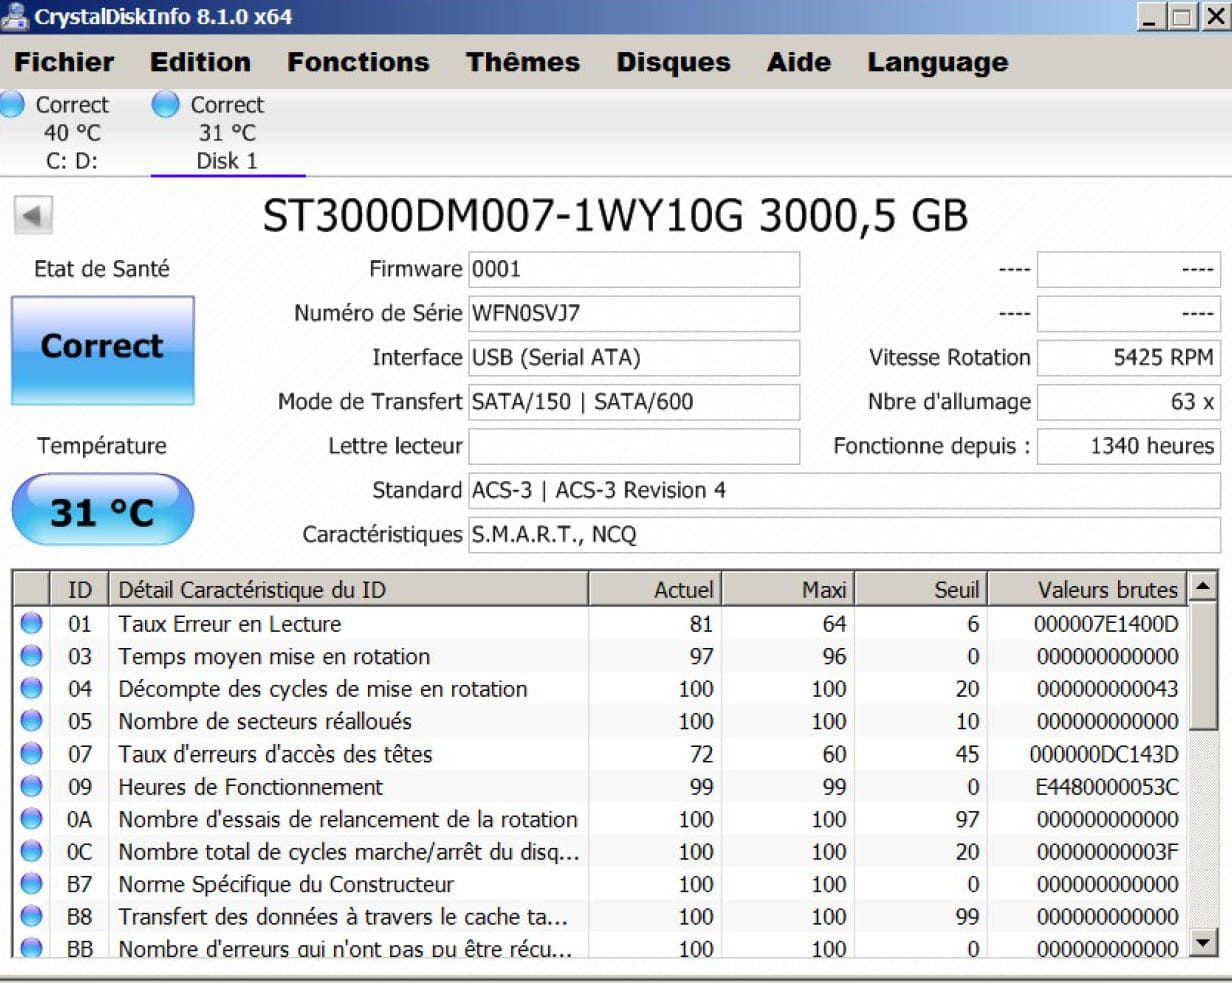
Task: Click the ID column header
Action: tap(79, 589)
